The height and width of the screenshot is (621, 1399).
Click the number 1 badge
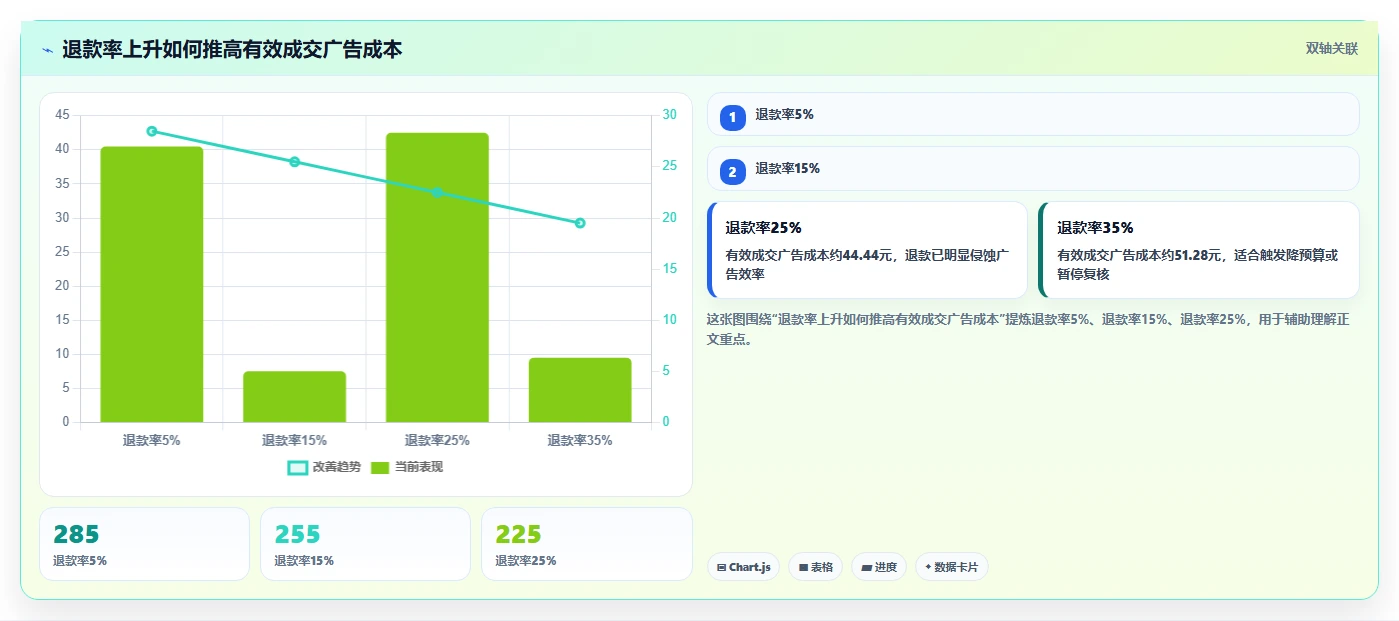(x=732, y=117)
